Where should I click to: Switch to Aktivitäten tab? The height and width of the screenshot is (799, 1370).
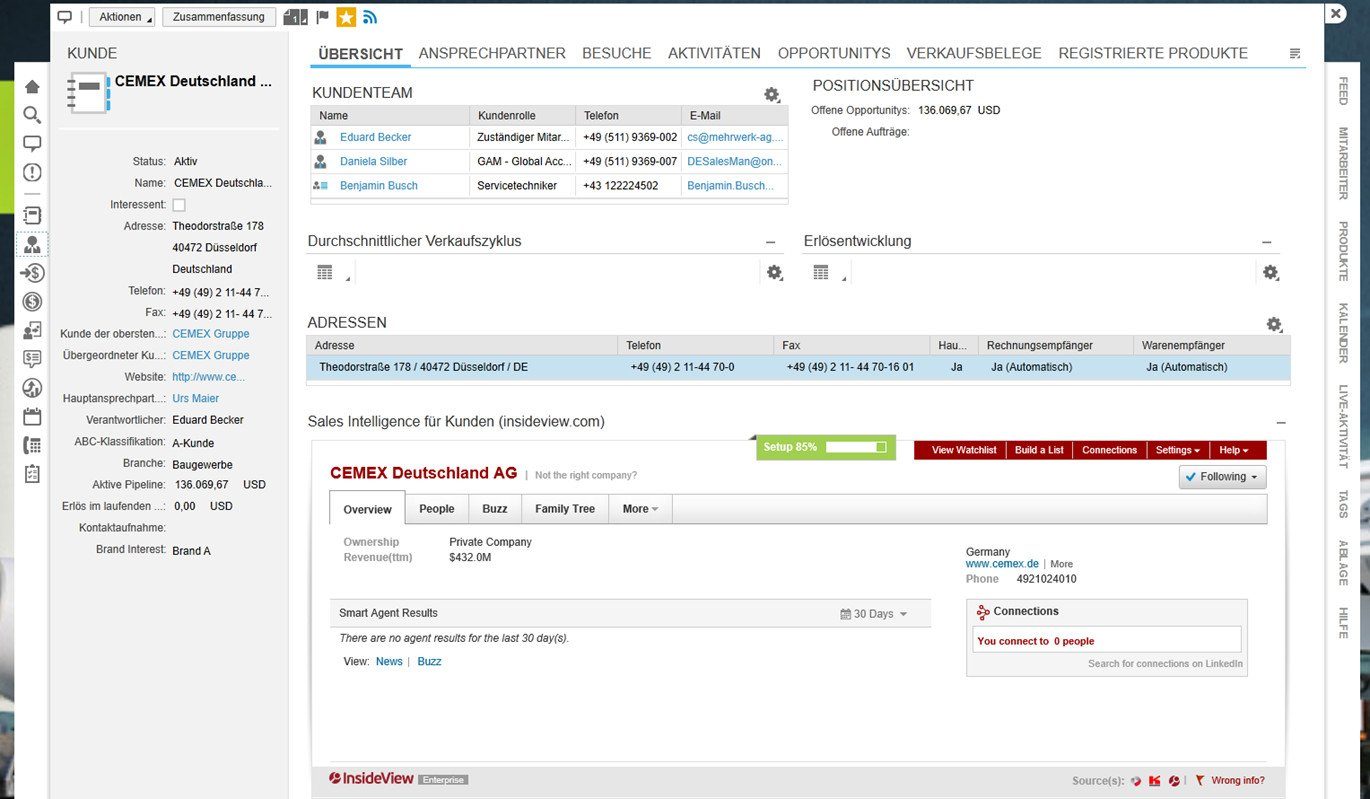(x=714, y=53)
